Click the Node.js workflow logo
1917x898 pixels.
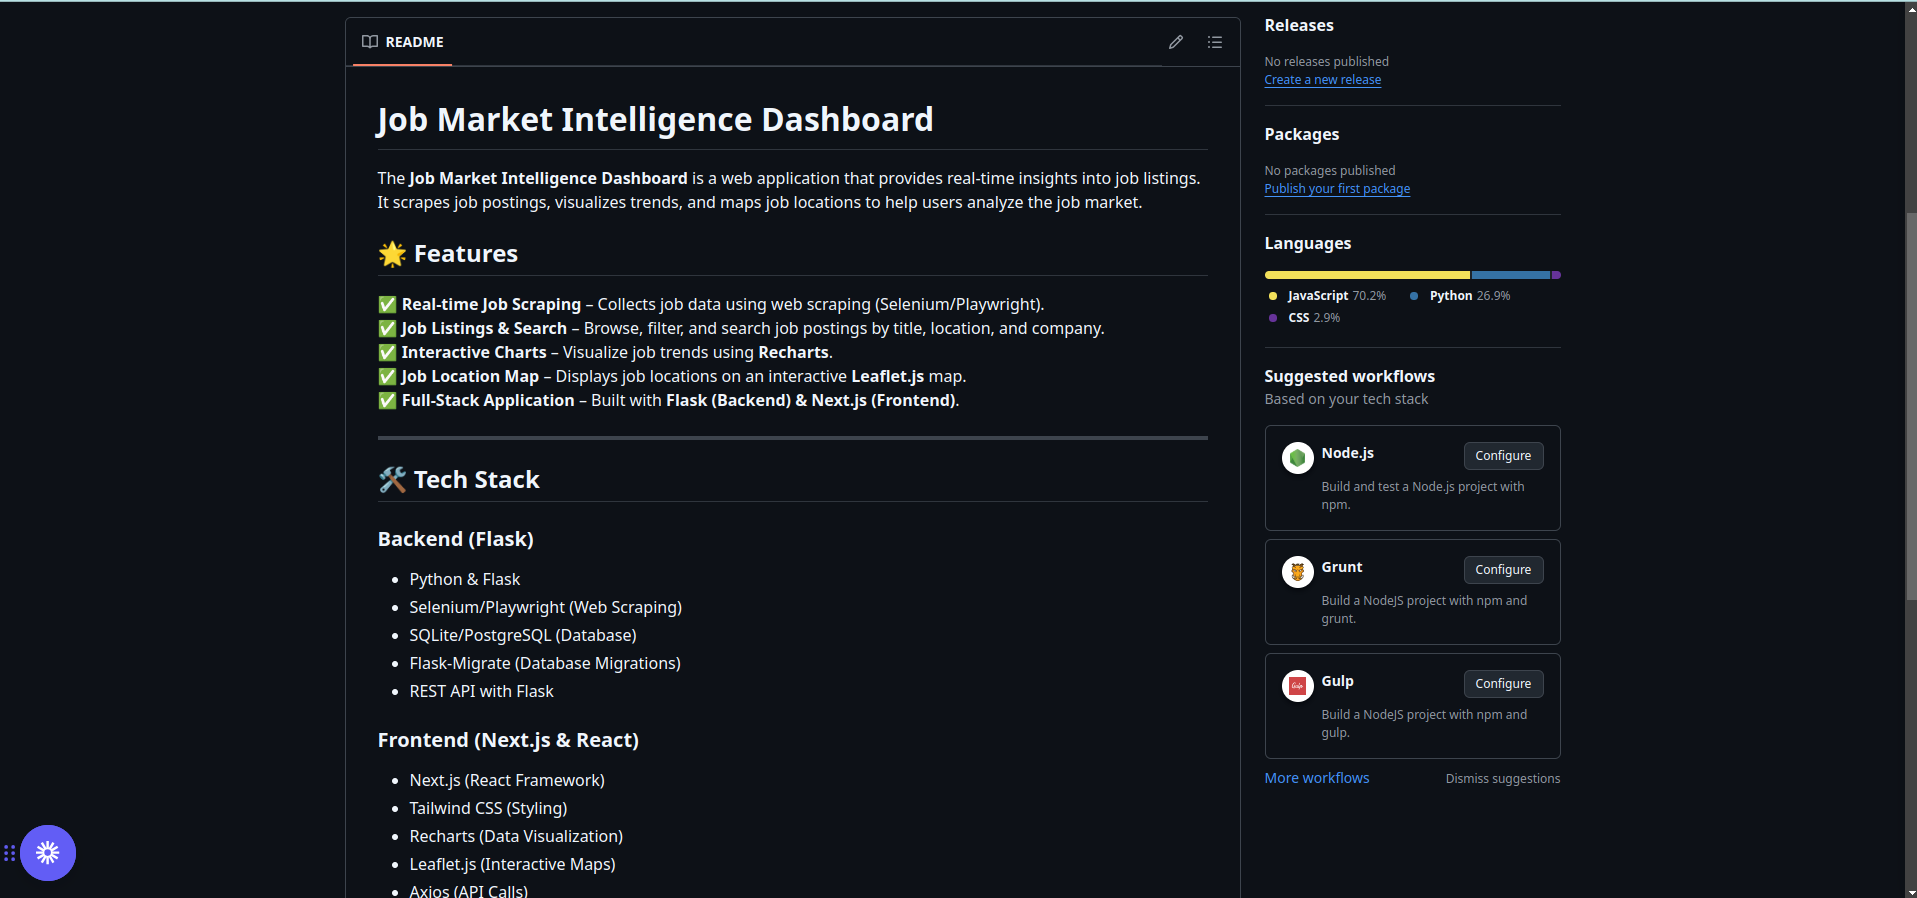(1298, 458)
